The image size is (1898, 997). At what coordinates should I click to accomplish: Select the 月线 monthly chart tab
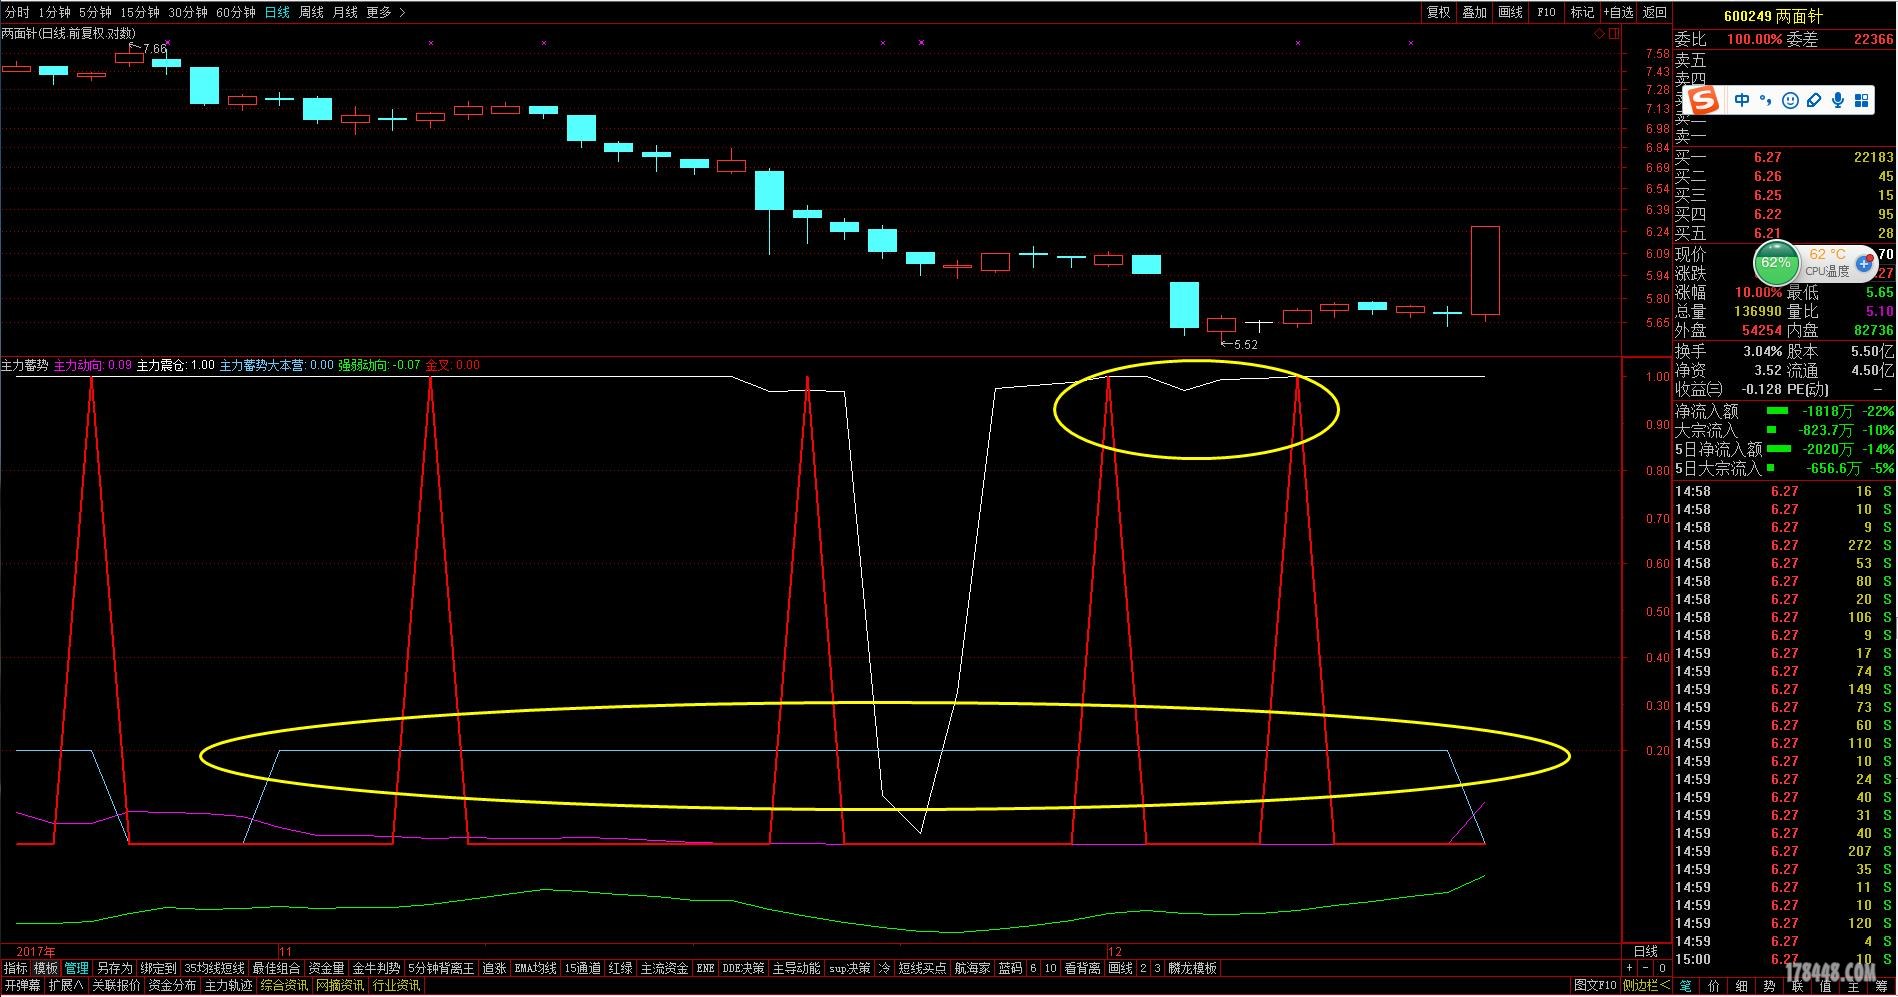(345, 12)
